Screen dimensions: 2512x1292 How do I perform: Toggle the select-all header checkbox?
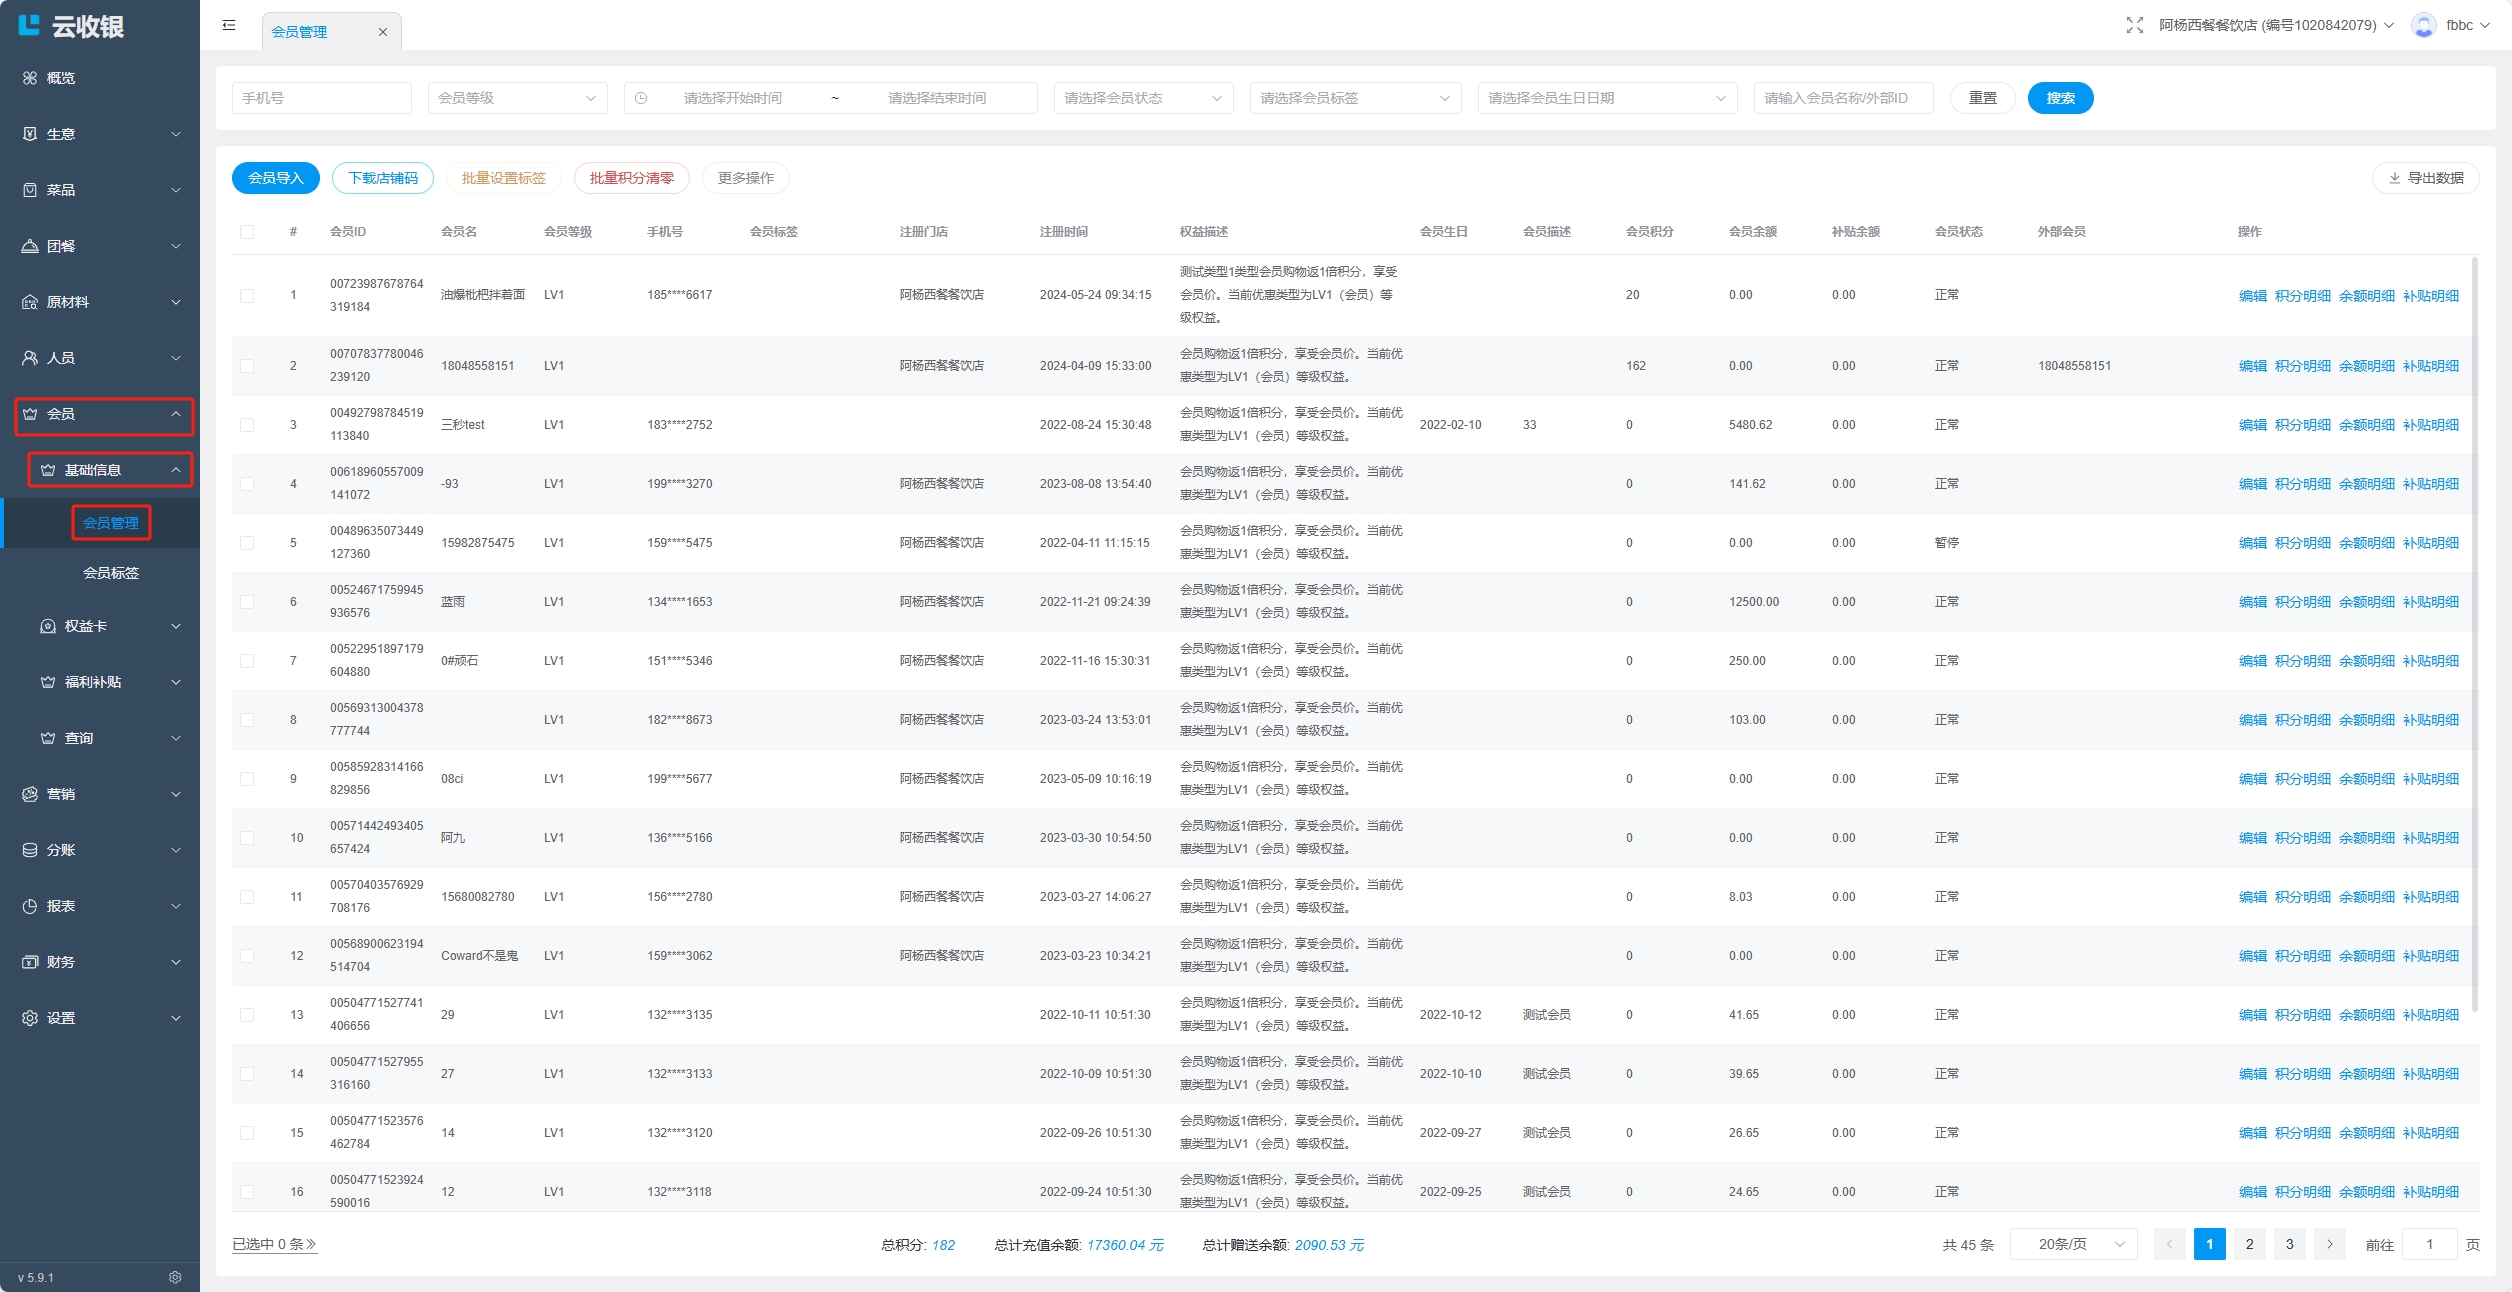pos(247,232)
